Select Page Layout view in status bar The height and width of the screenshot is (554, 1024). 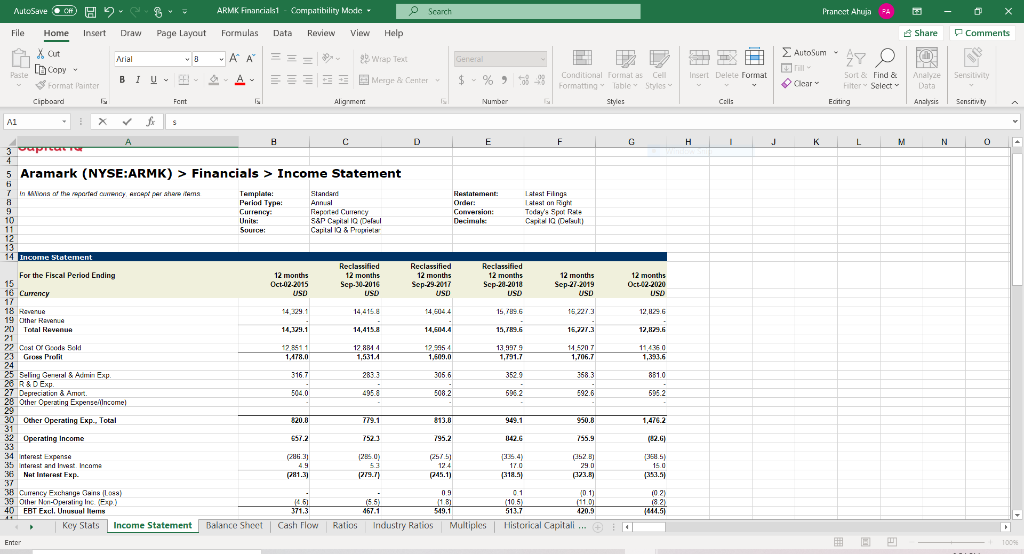[865, 542]
